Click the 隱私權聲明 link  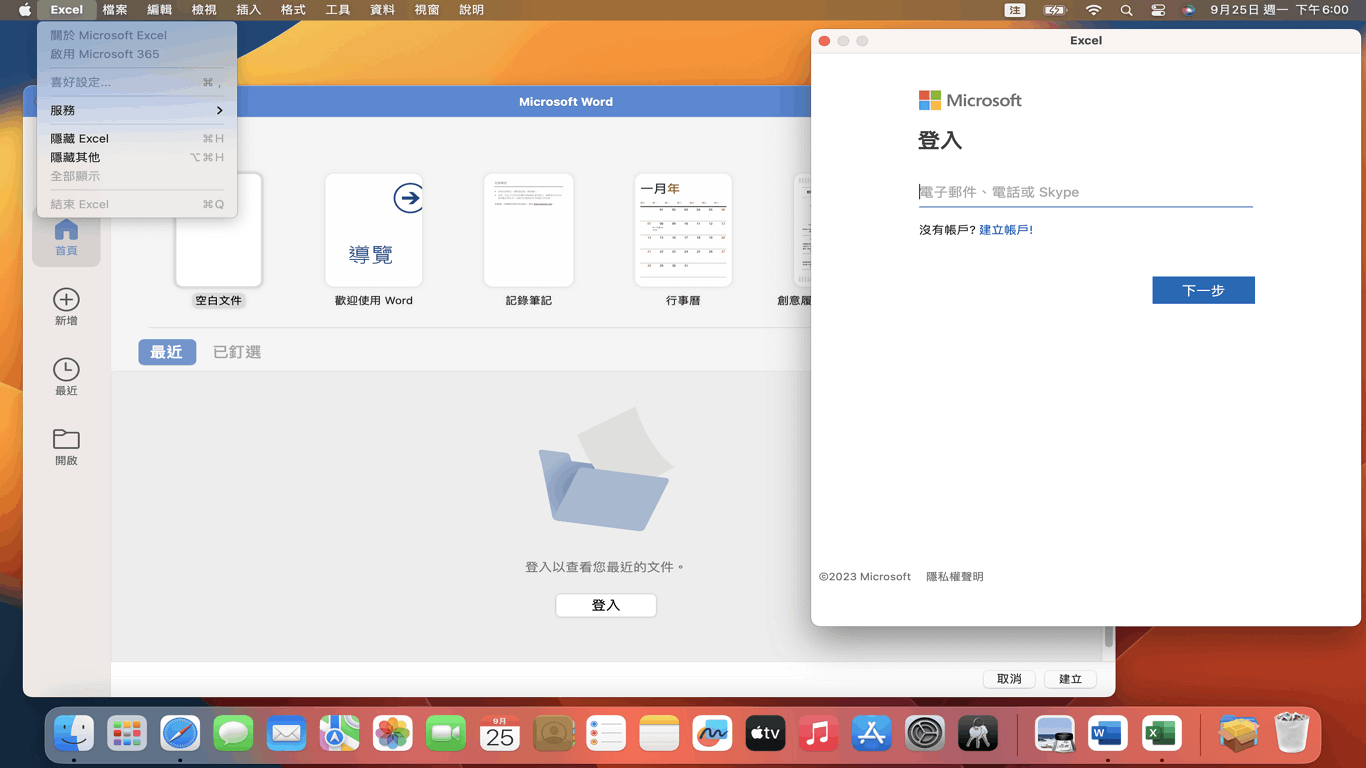(x=955, y=577)
